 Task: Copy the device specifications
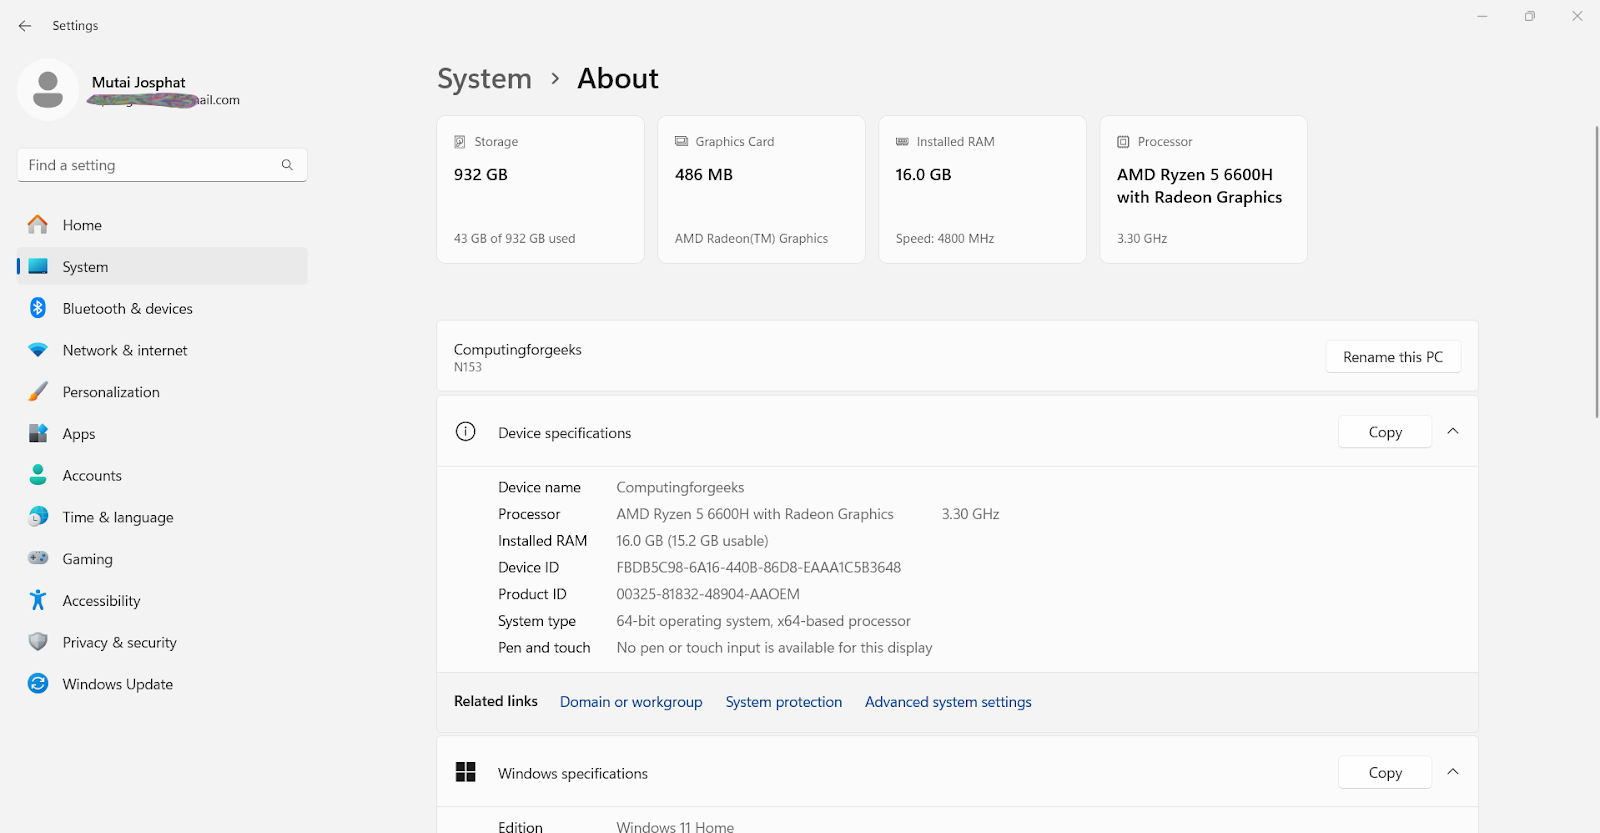point(1385,432)
